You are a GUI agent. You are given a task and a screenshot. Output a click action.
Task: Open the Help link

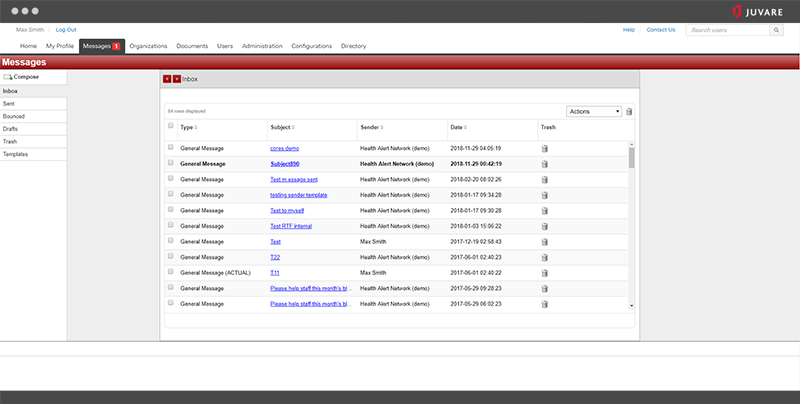[x=629, y=30]
